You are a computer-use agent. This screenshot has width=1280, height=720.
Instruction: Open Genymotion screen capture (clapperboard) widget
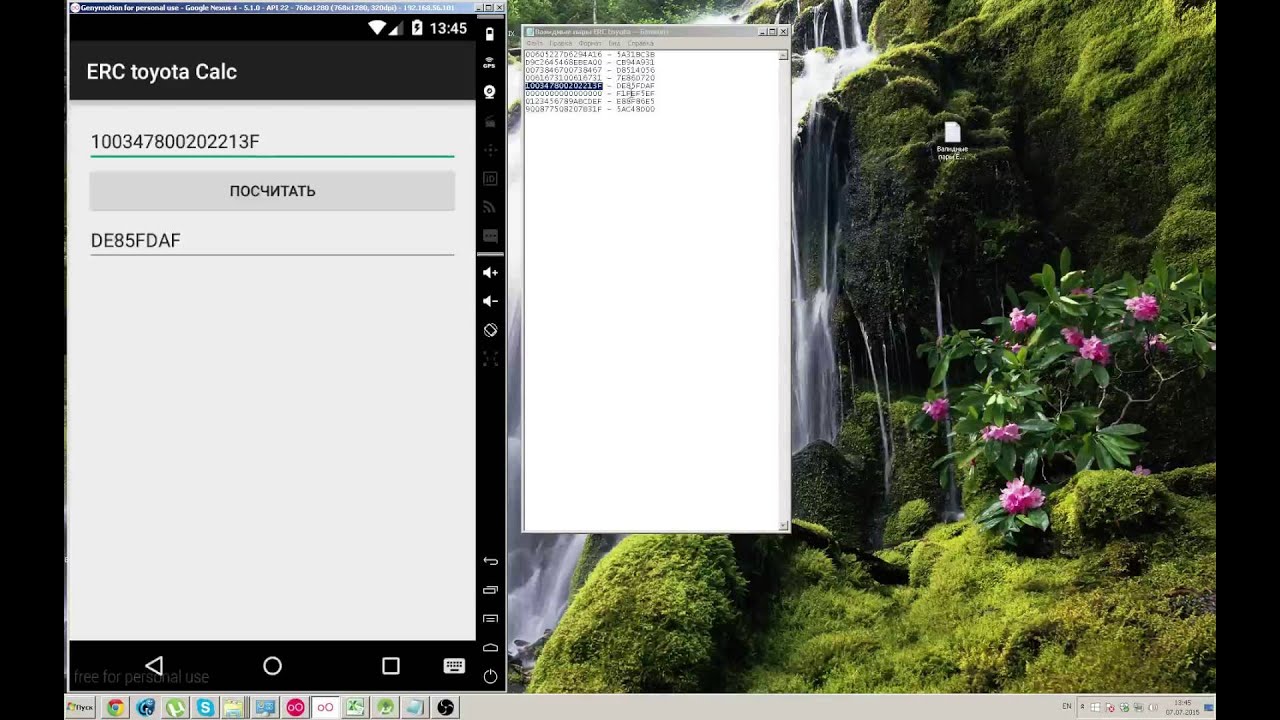[490, 121]
